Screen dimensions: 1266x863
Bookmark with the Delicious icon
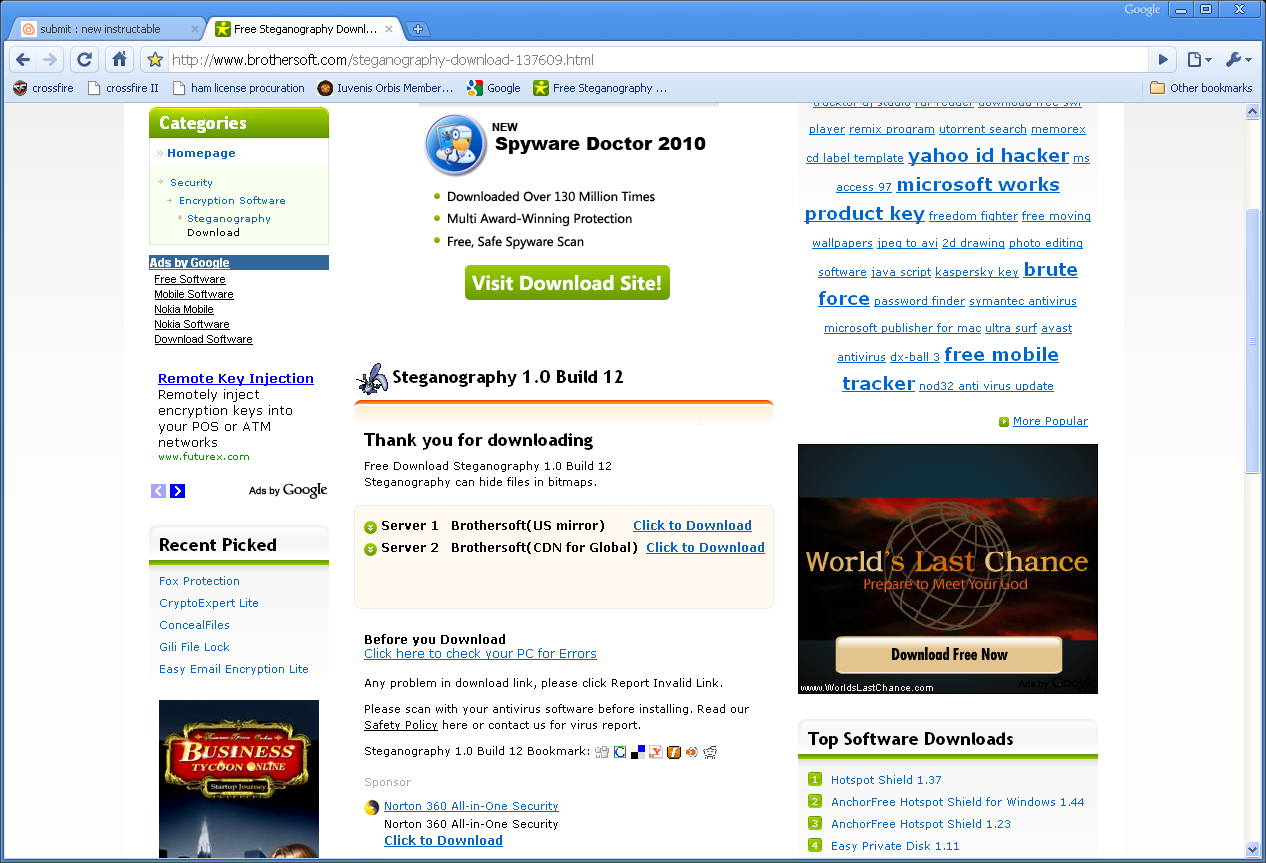(638, 752)
